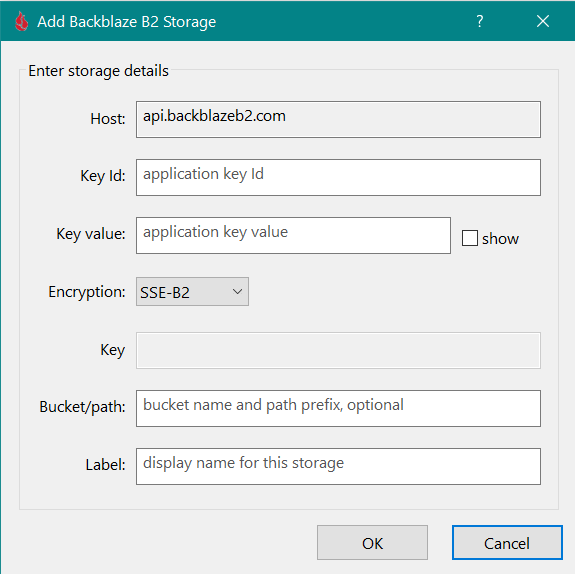Screen dimensions: 575x574
Task: Click the 'Bucket/path:' label
Action: pyautogui.click(x=82, y=407)
